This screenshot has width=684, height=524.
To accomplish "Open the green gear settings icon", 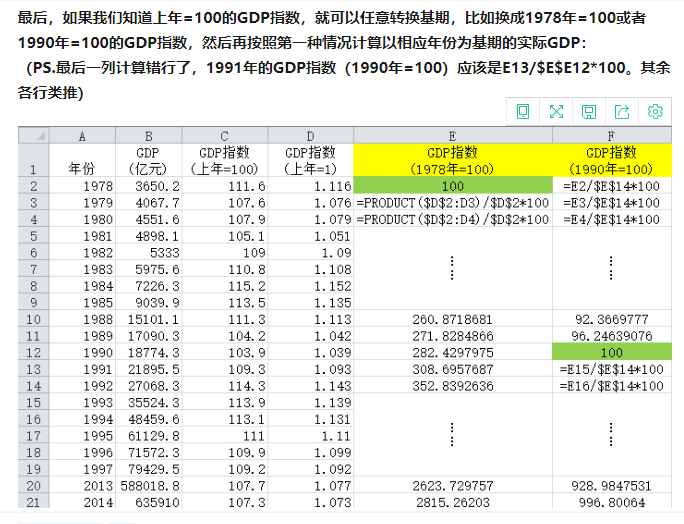I will [655, 112].
